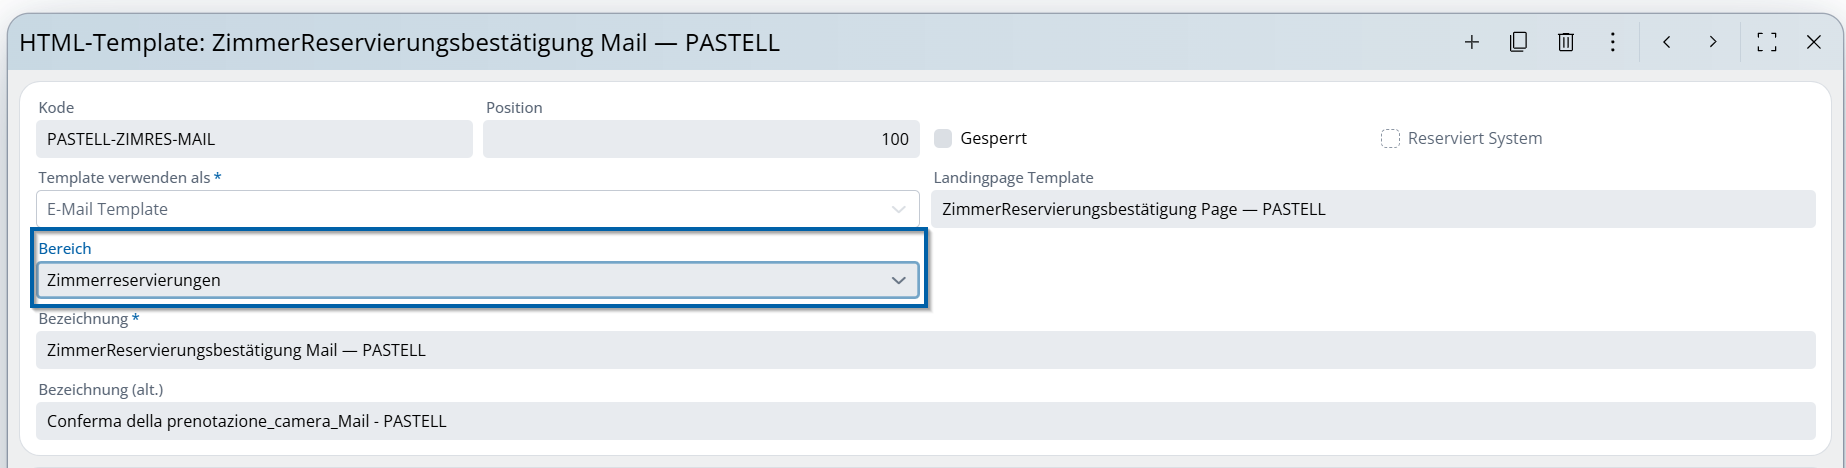This screenshot has width=1846, height=468.
Task: Duplicate this HTML template record
Action: 1518,42
